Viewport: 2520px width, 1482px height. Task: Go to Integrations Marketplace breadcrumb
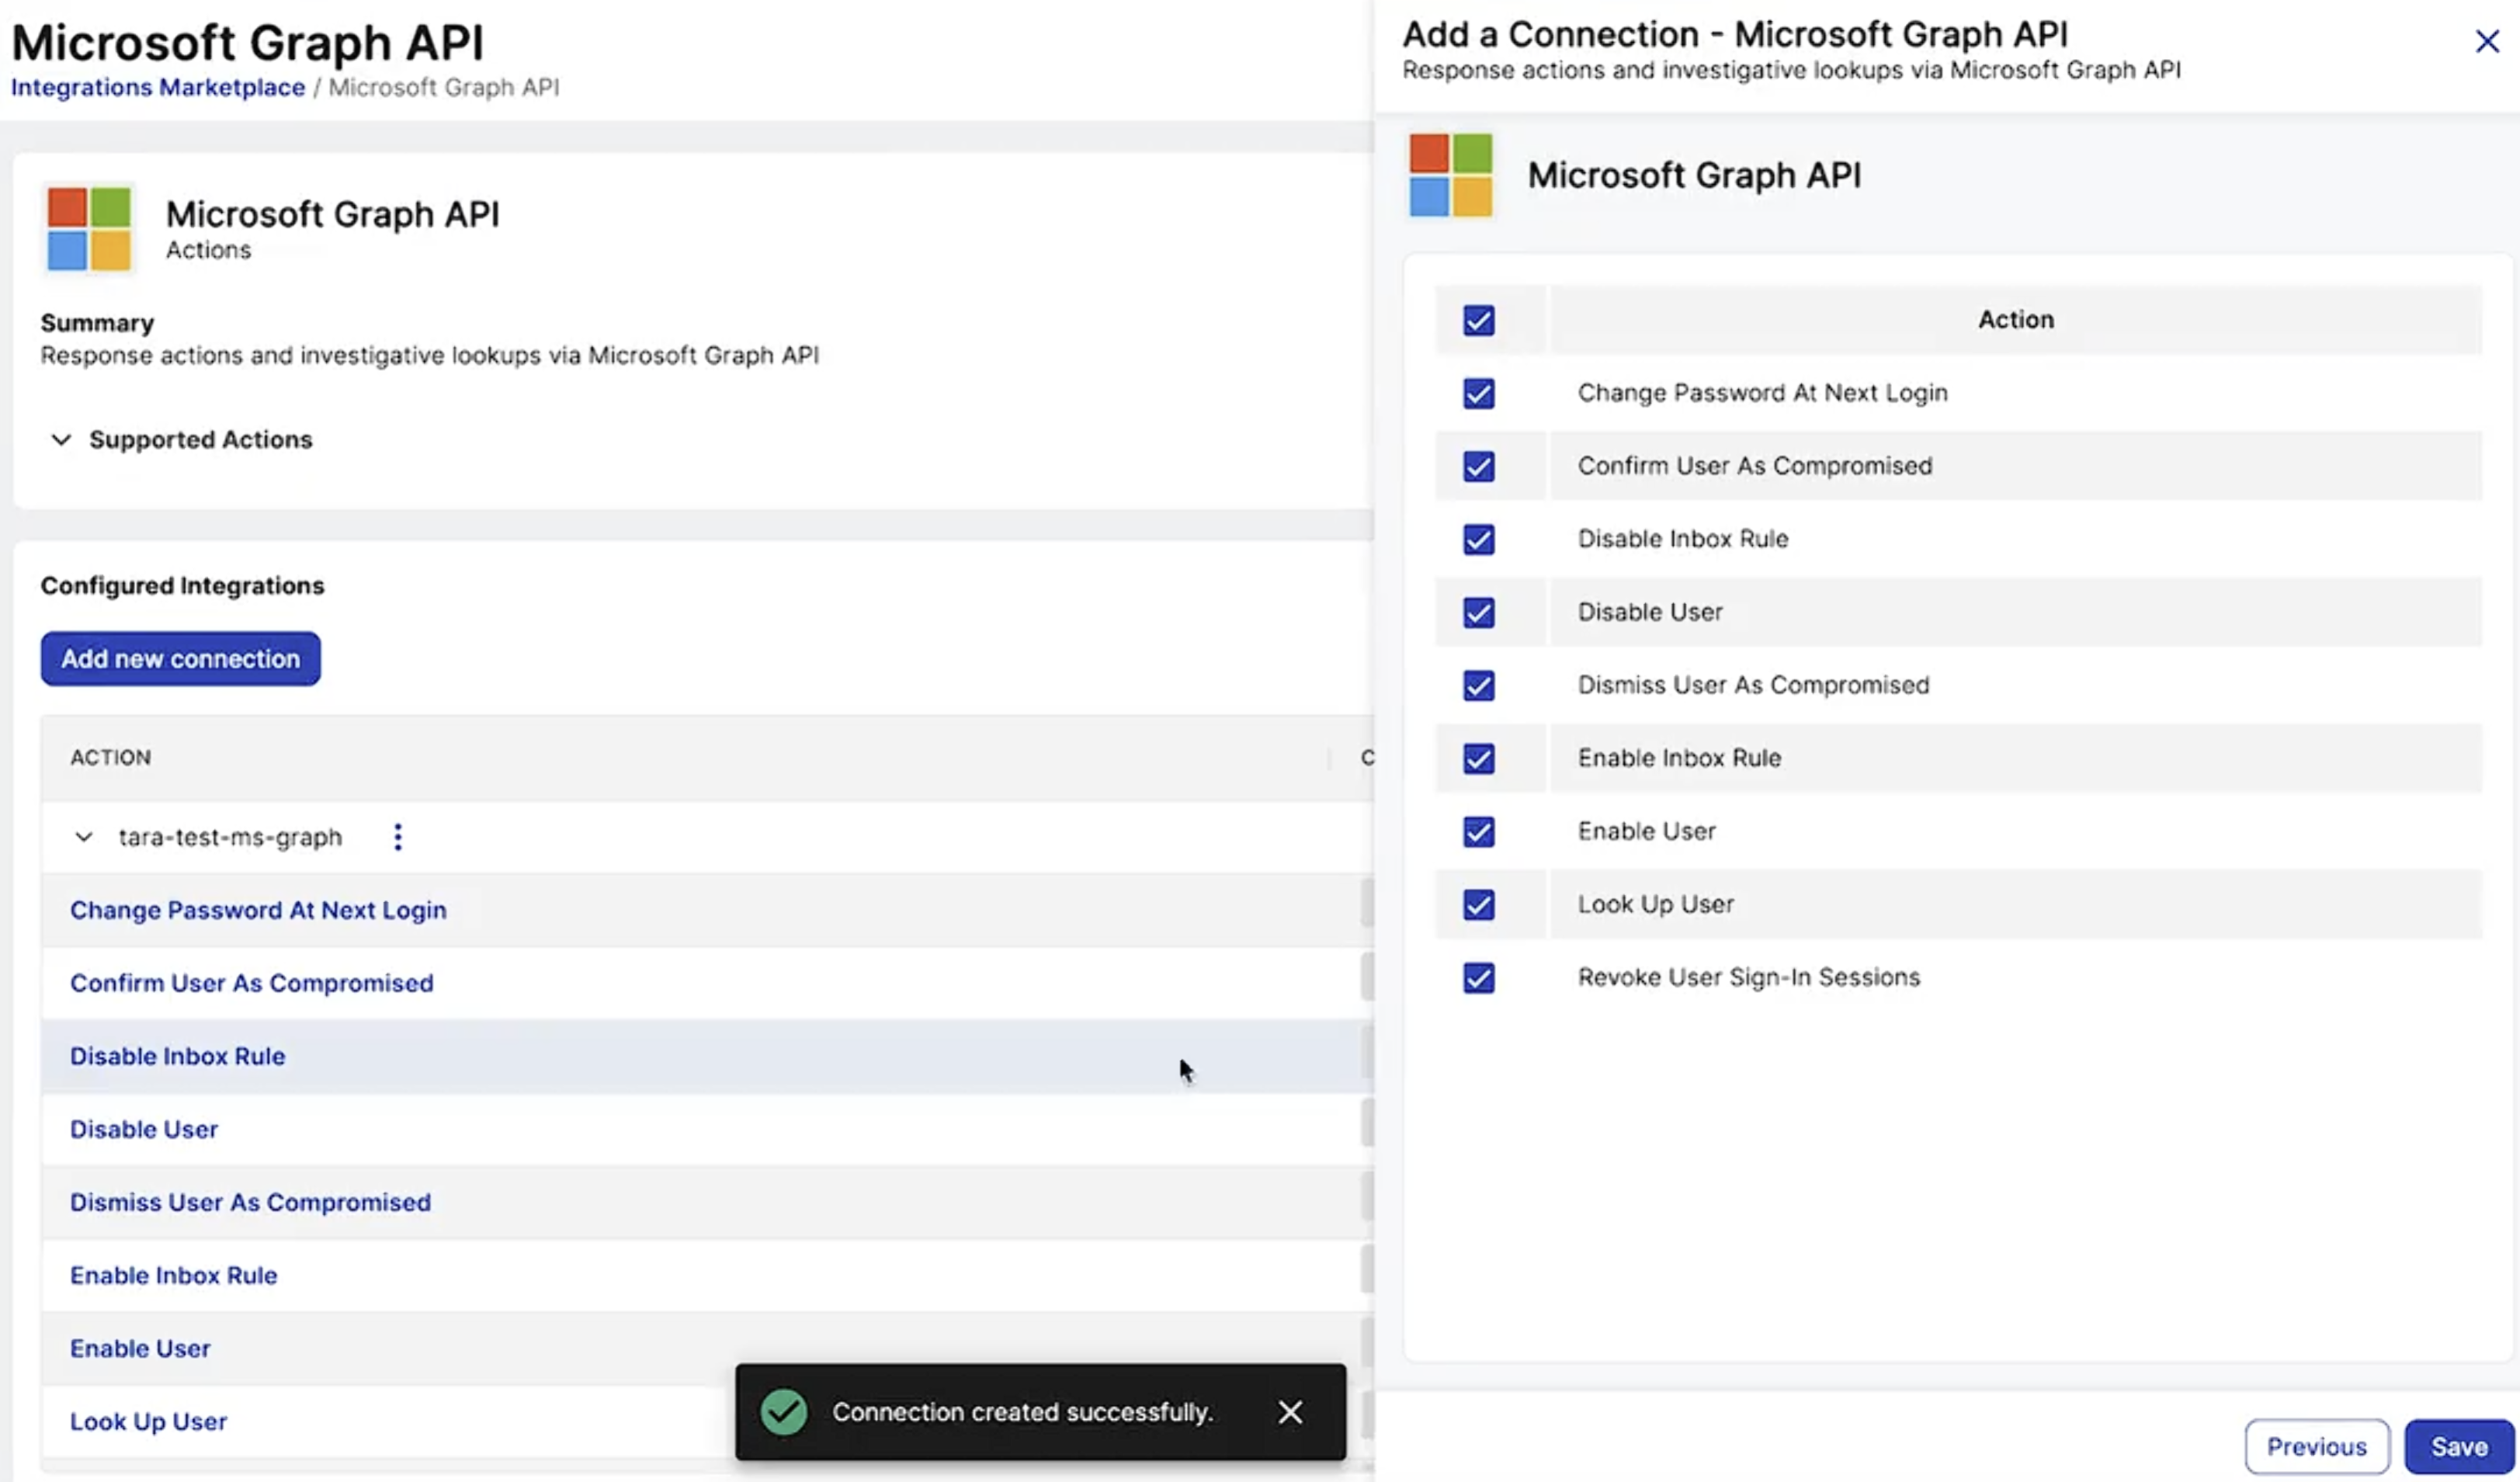(158, 87)
